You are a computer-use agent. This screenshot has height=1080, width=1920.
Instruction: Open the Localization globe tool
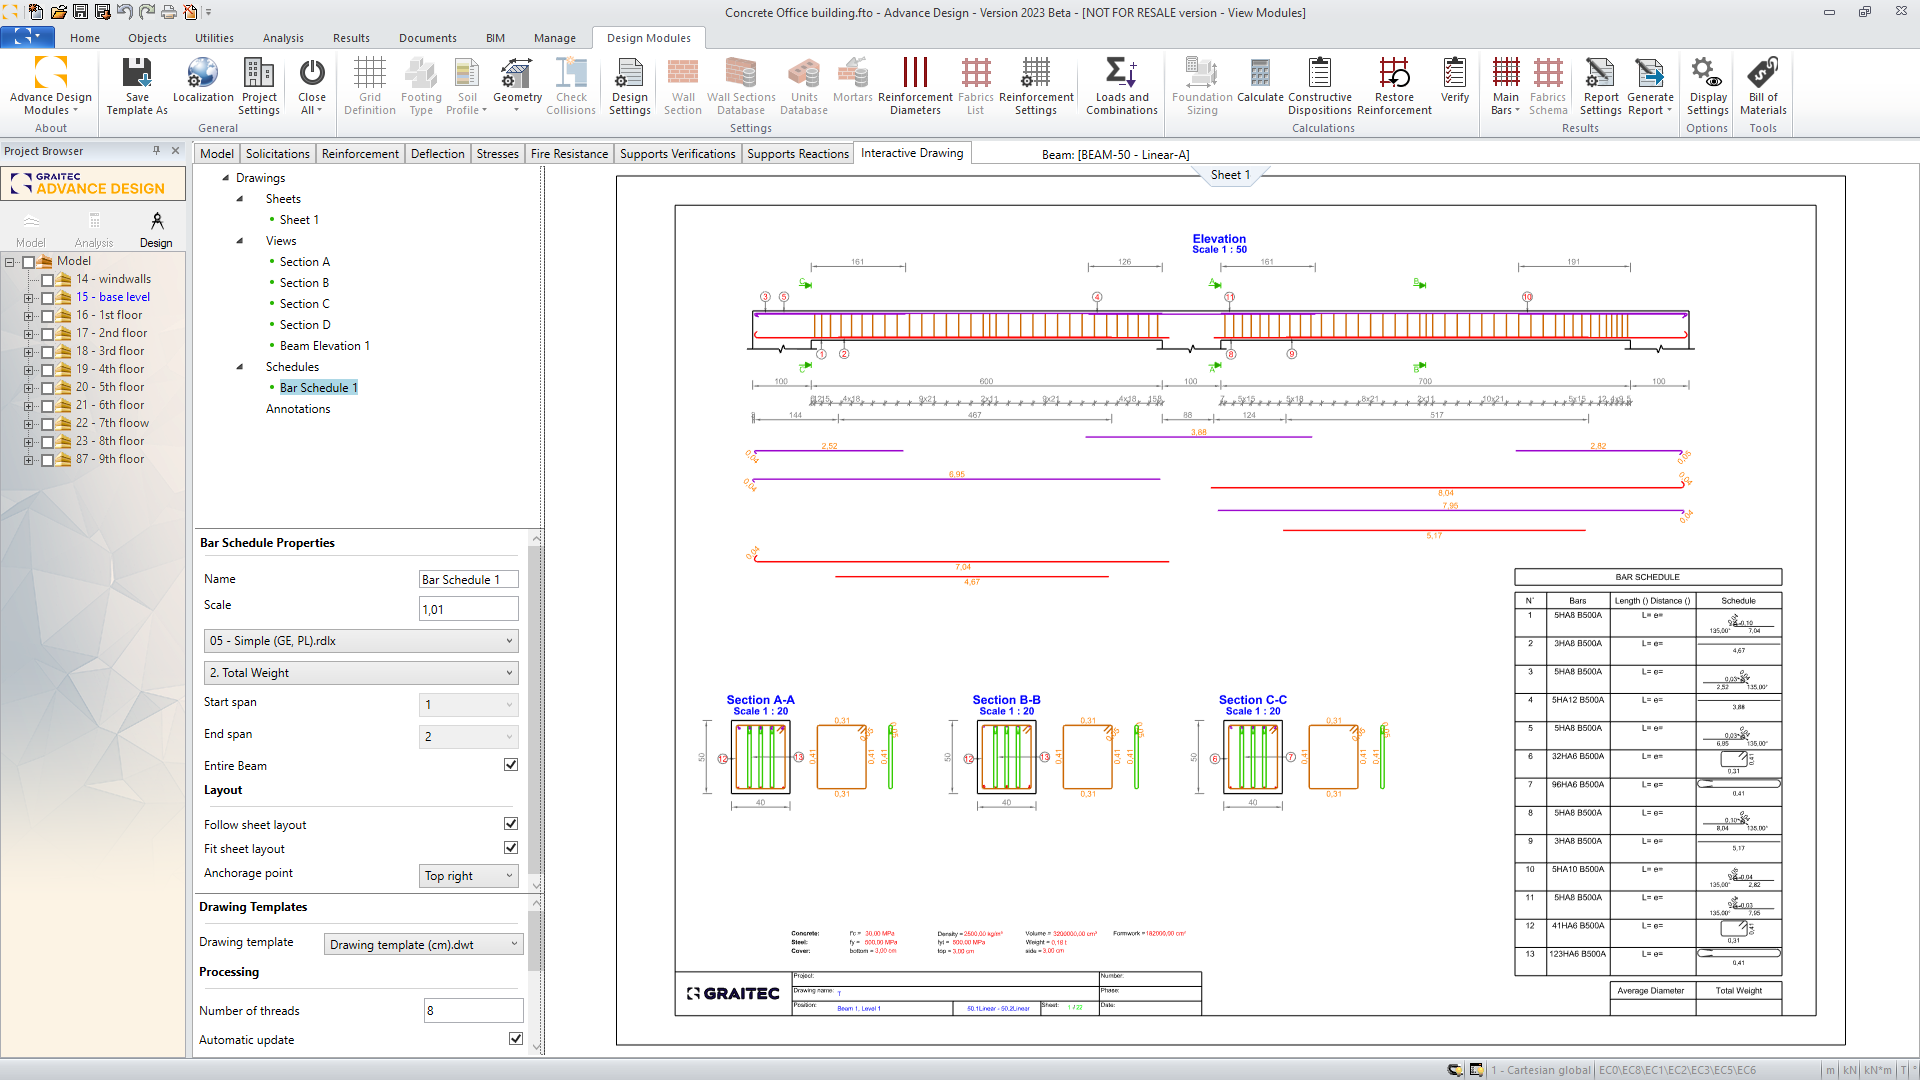[x=203, y=80]
